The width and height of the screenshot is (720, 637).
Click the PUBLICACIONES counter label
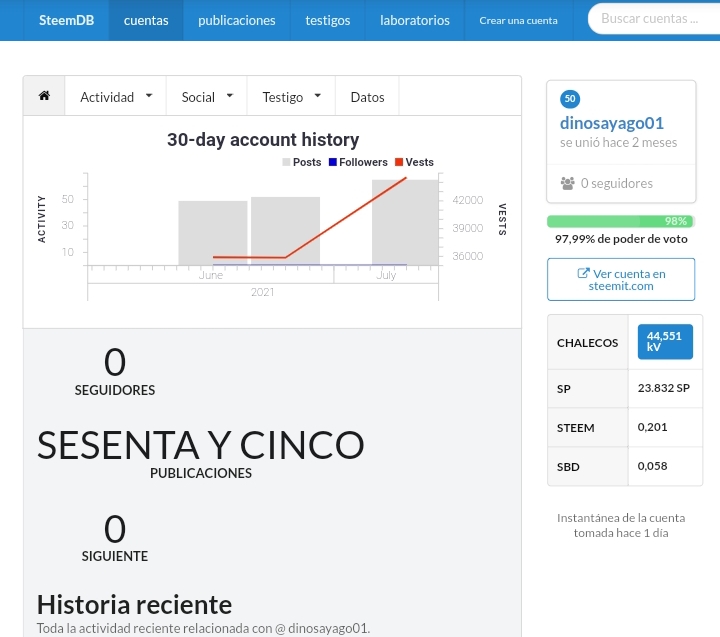(x=201, y=473)
